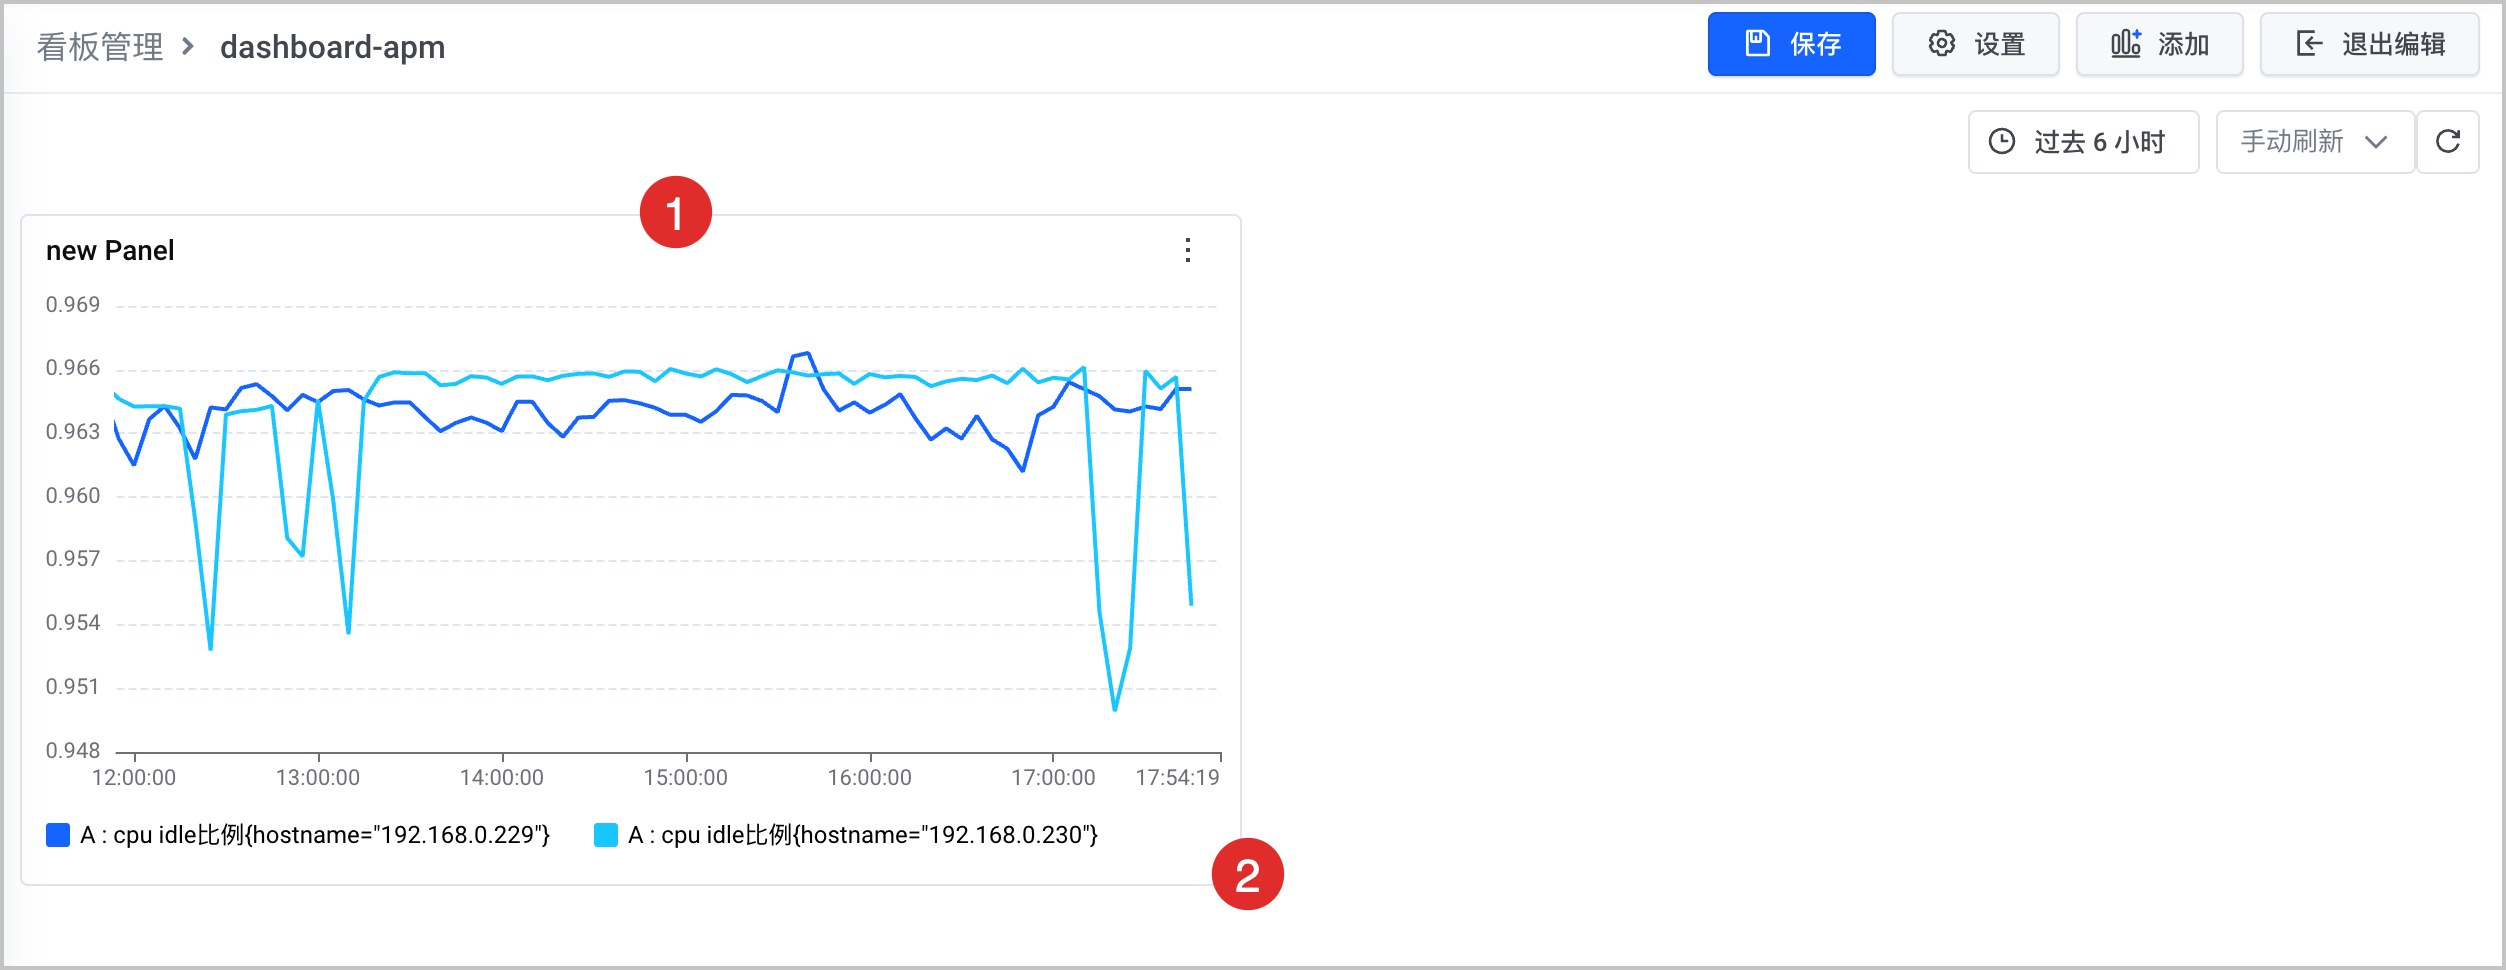Click the new Panel title text

110,251
